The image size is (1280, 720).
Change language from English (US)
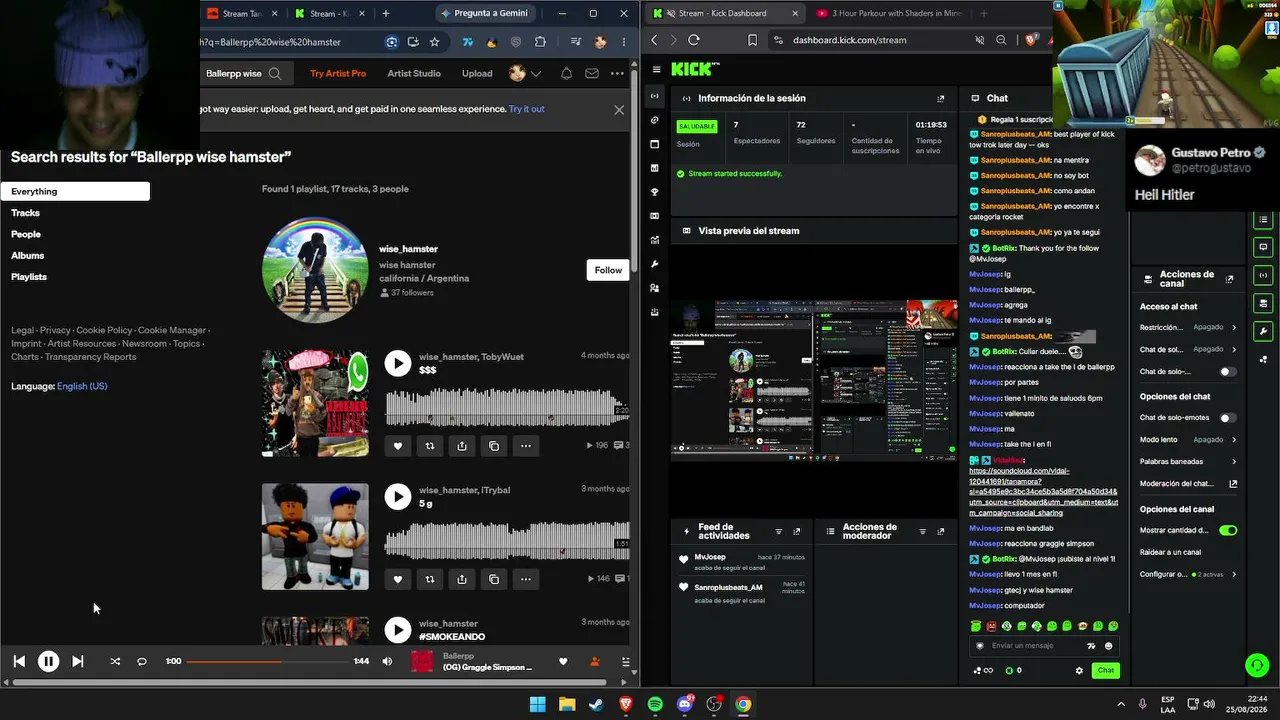(82, 386)
